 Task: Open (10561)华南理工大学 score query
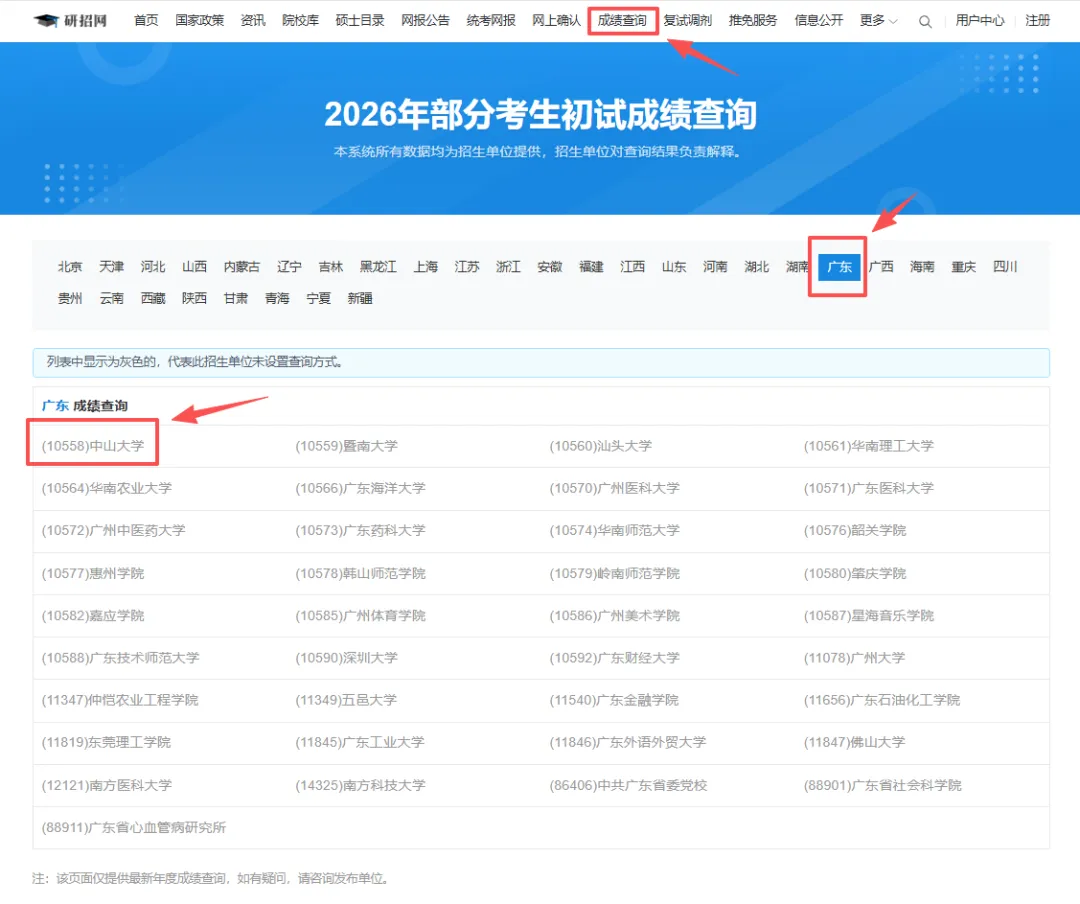[x=869, y=446]
